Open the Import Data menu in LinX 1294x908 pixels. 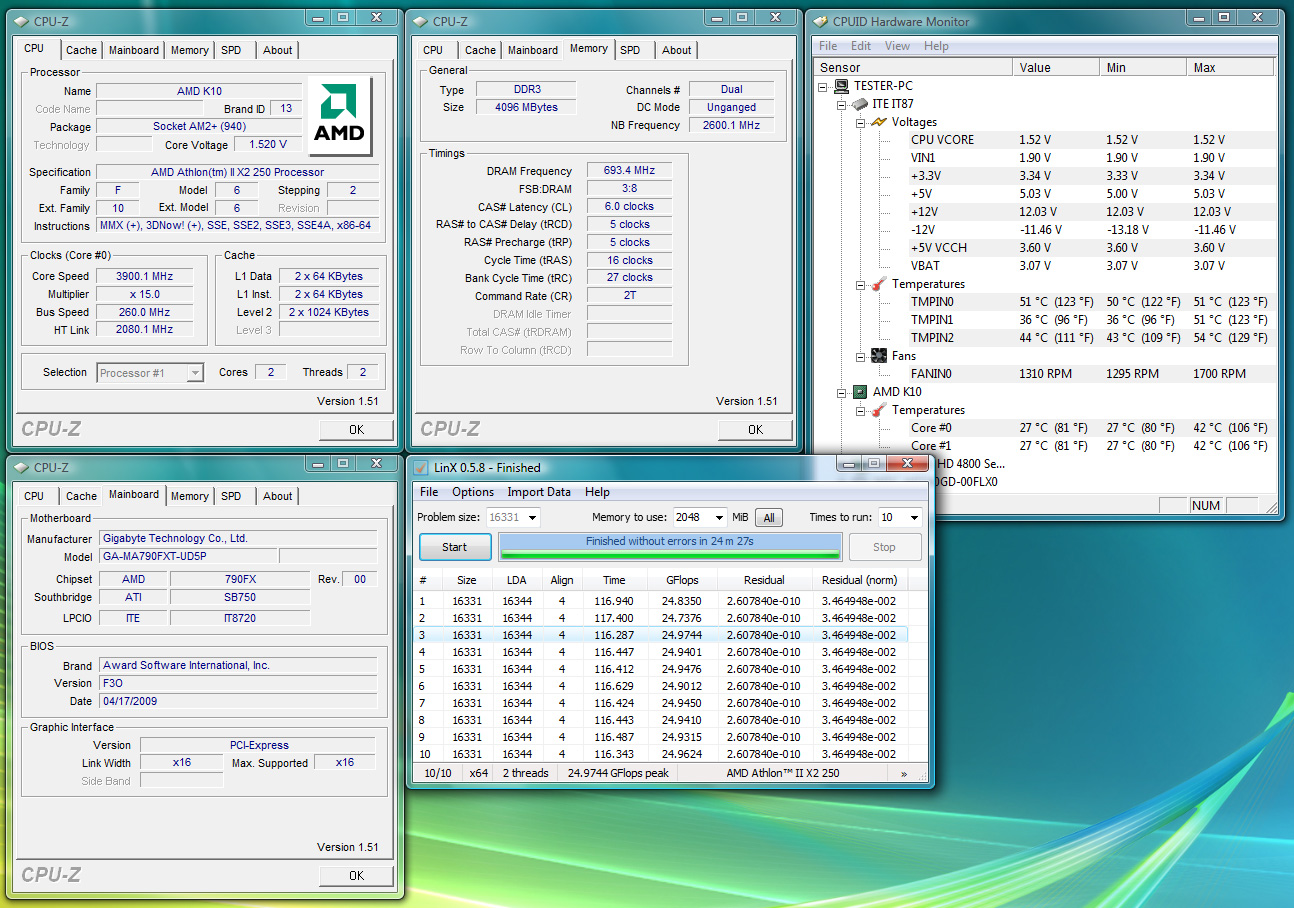pos(539,492)
